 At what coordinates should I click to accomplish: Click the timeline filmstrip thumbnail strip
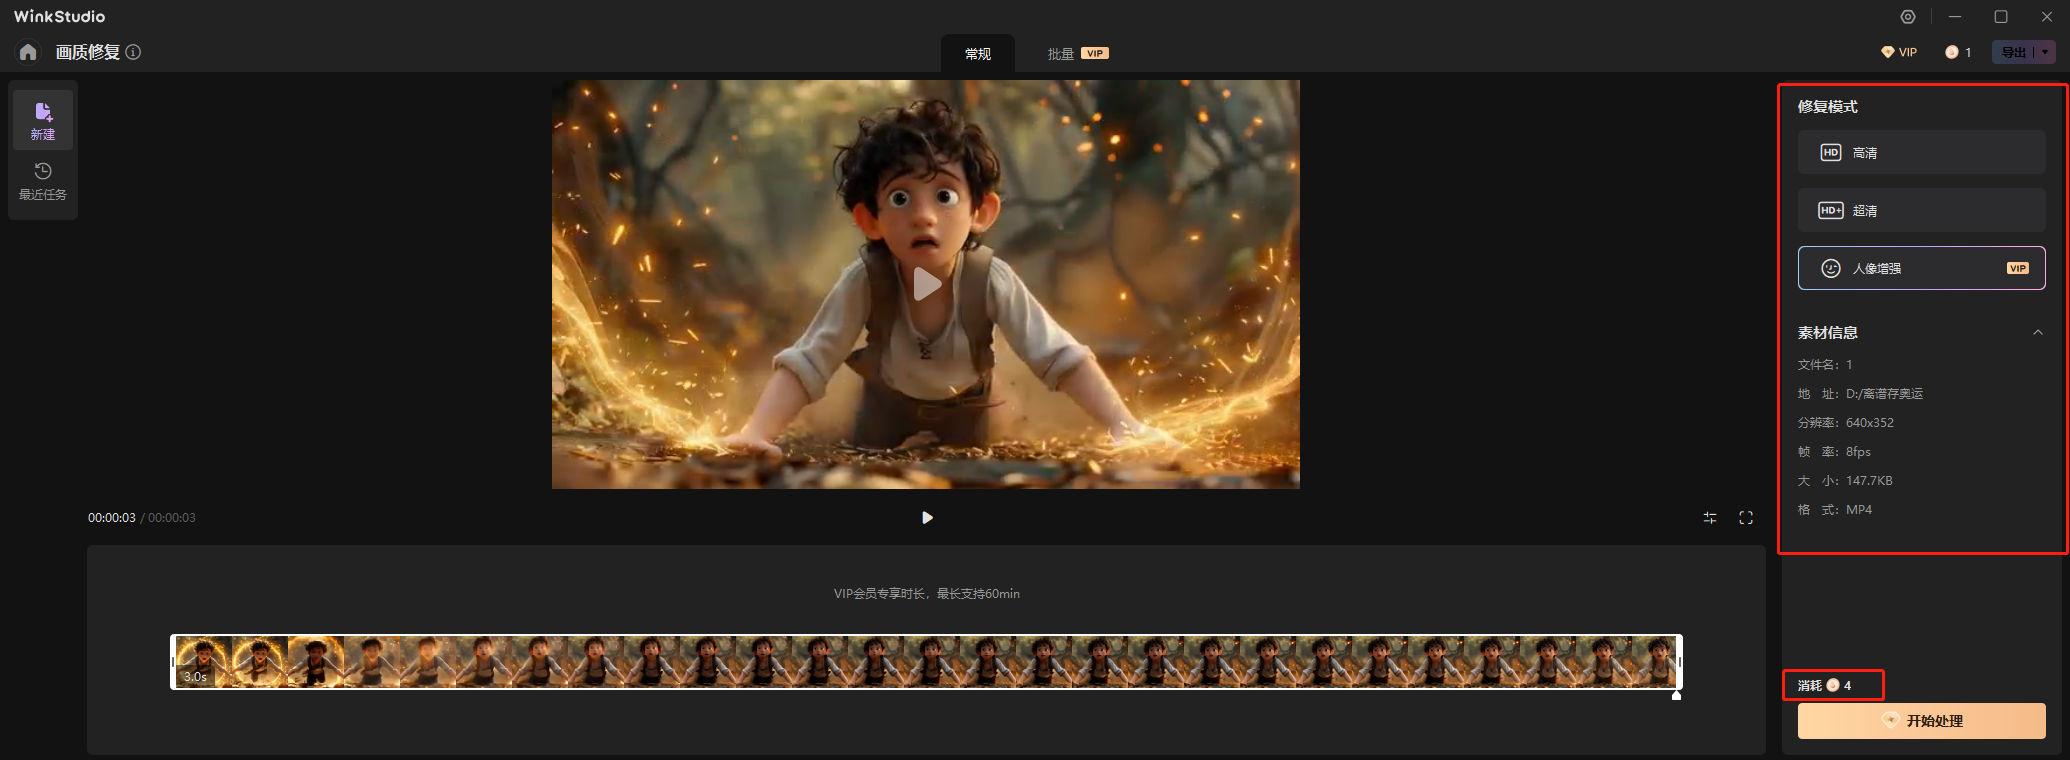coord(926,661)
